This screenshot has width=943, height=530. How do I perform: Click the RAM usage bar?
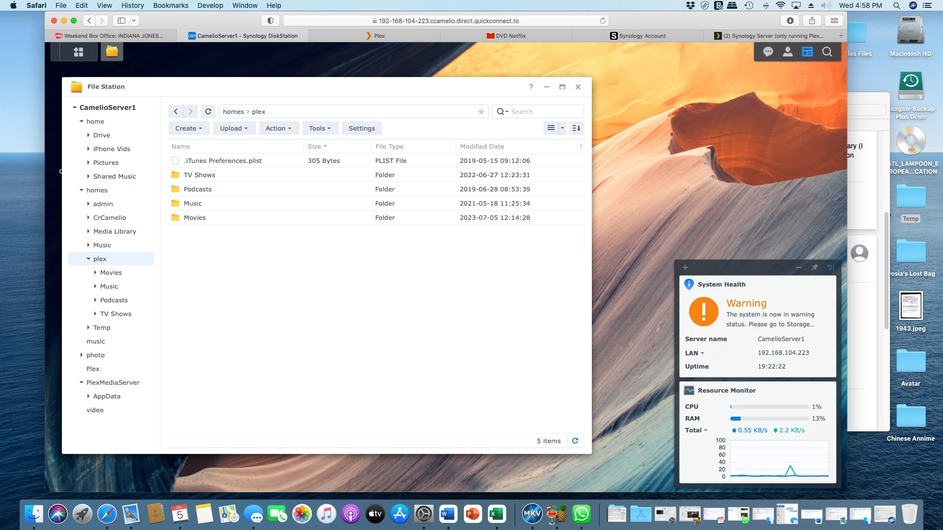pos(769,418)
